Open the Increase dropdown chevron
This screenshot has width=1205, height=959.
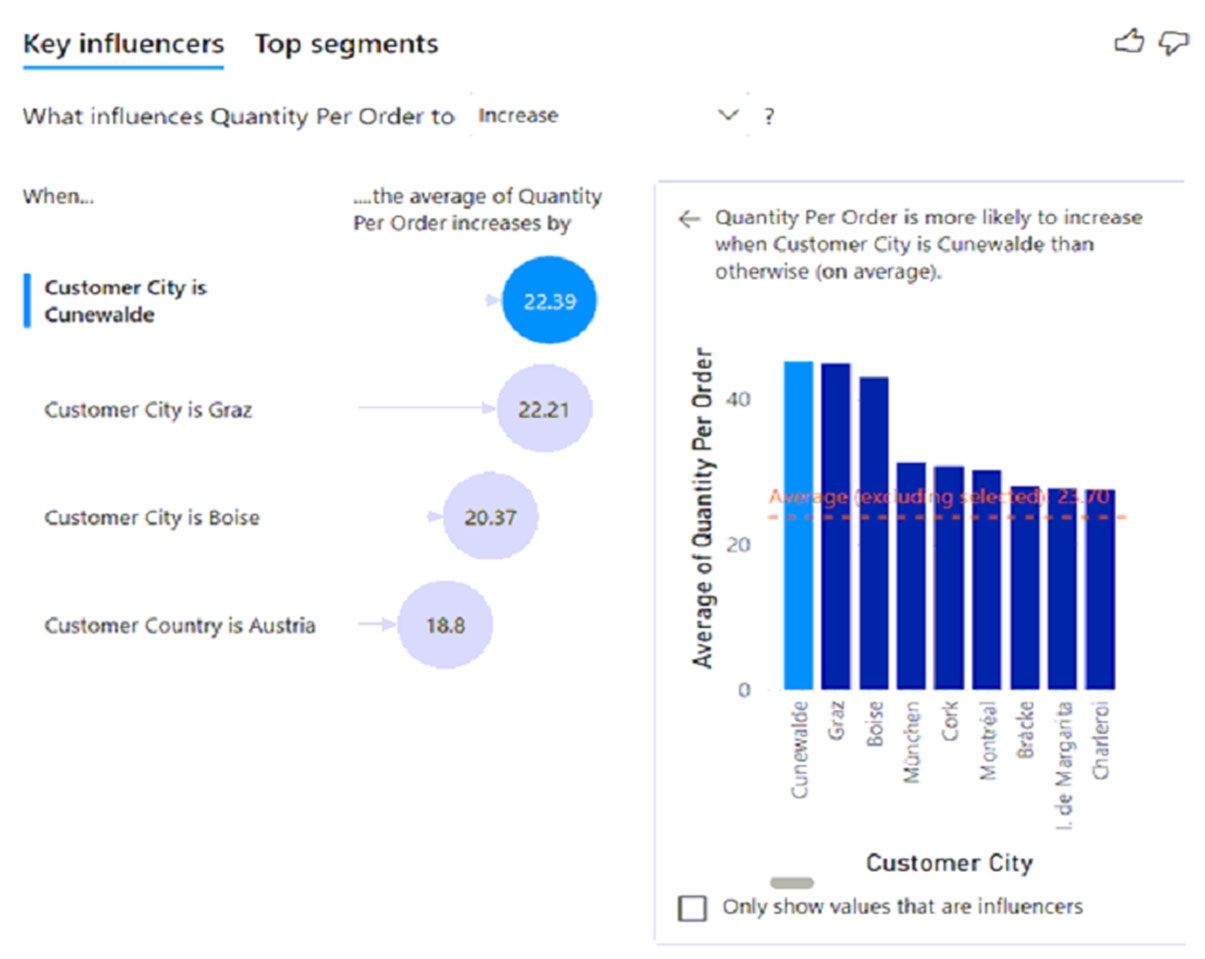click(730, 115)
